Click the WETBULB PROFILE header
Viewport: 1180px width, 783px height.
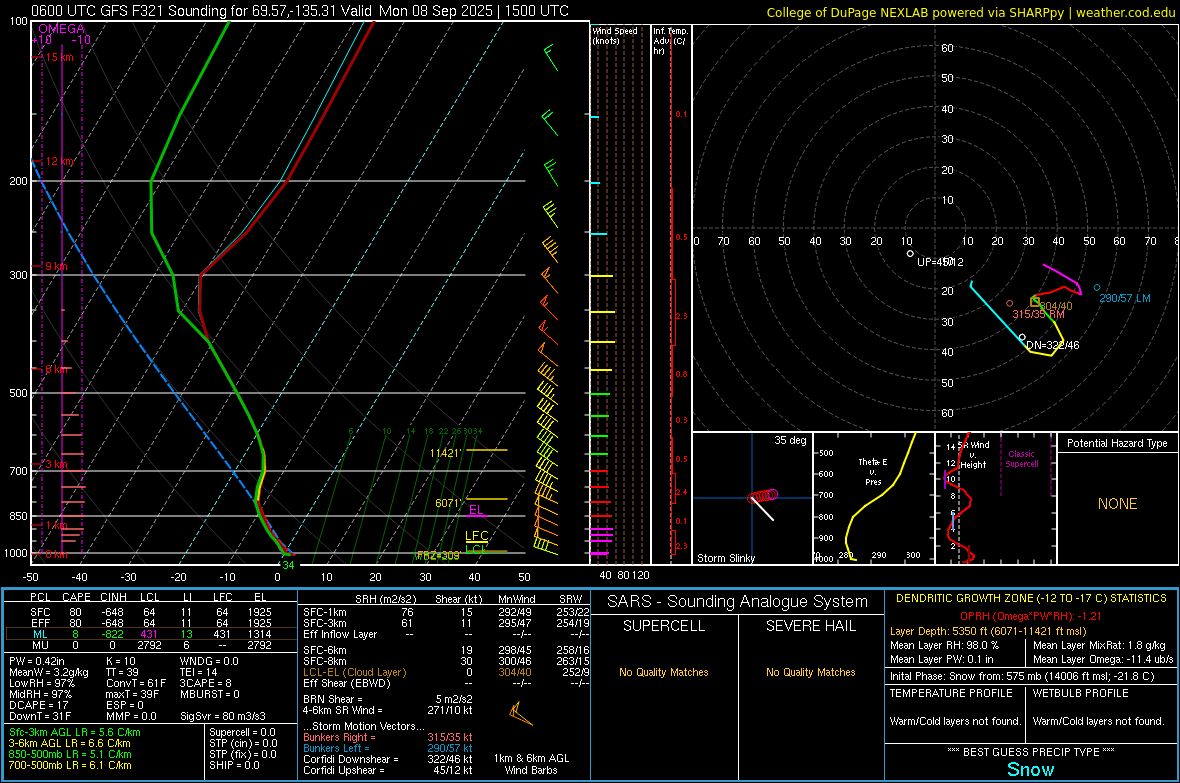(1080, 693)
